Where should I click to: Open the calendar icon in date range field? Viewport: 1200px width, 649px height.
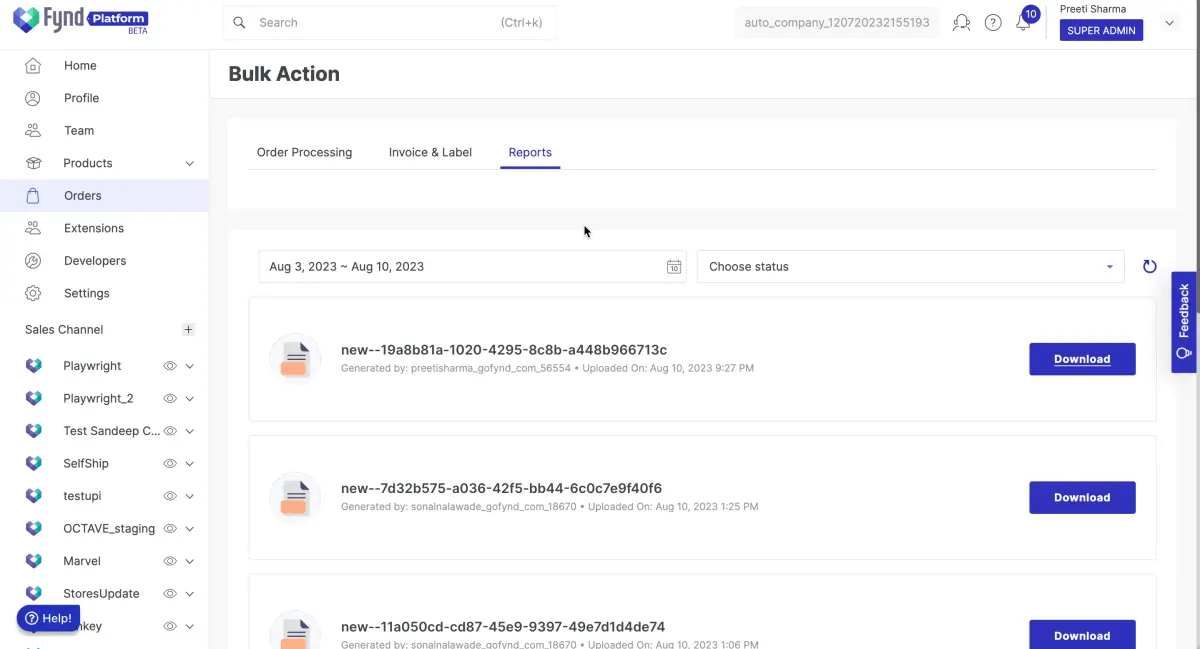coord(674,267)
